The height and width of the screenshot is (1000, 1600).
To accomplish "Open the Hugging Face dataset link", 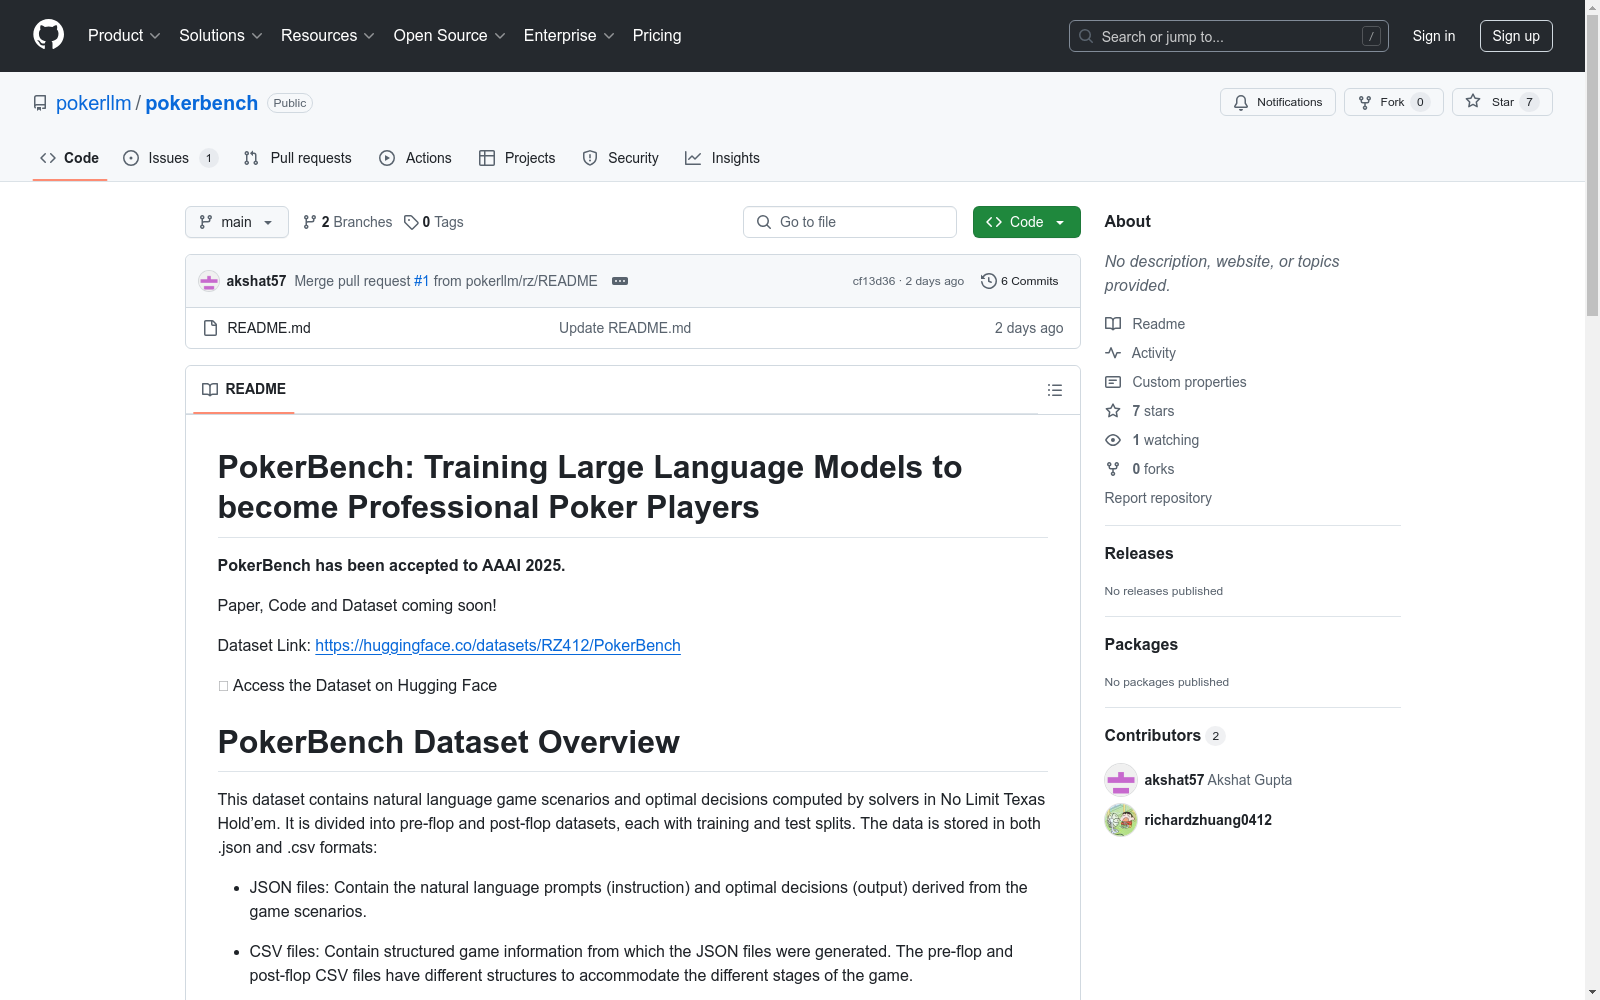I will (498, 645).
